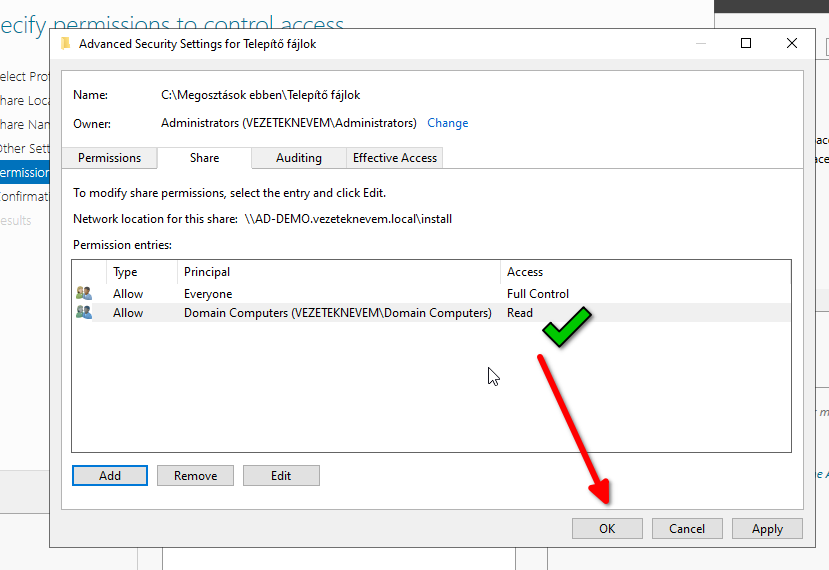Click the Domain Computers group icon

(x=84, y=313)
